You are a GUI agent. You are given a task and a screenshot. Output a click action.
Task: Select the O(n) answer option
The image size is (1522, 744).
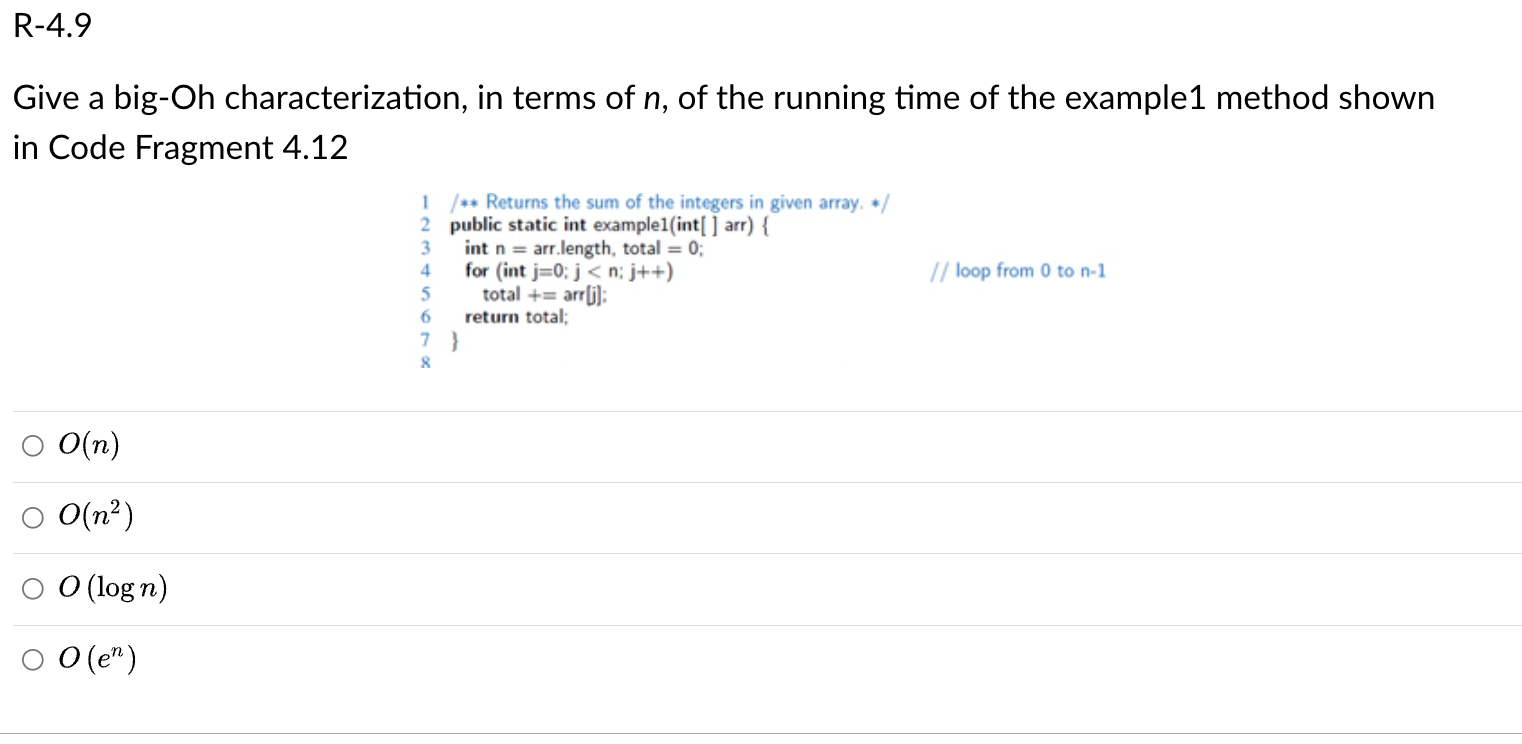[32, 445]
